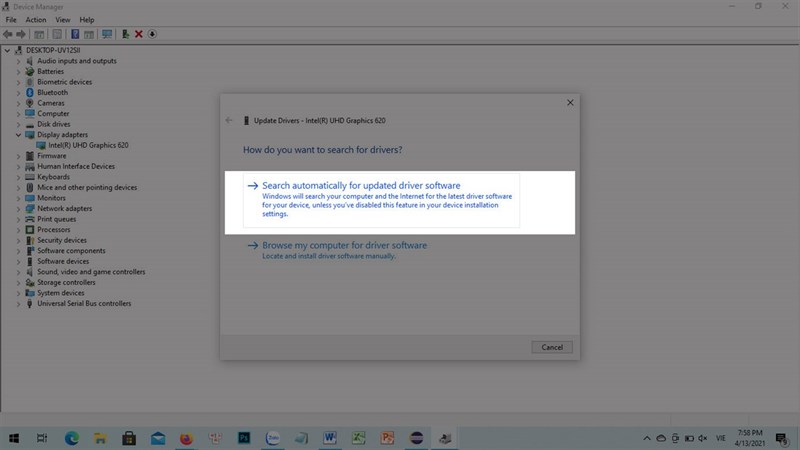The image size is (800, 450).
Task: Click the muted volume tray icon
Action: point(703,438)
